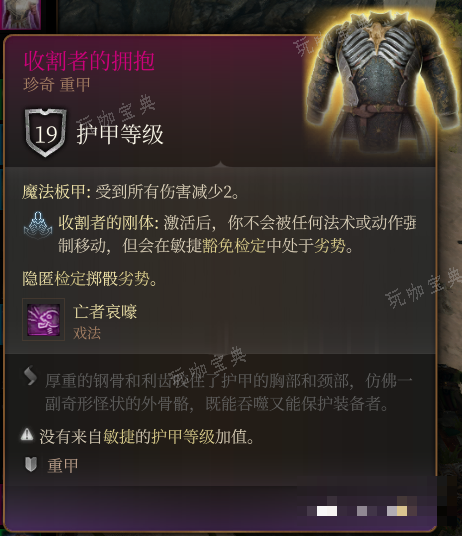Click the 亡者哀嚎 purple cantrip icon
The height and width of the screenshot is (536, 462).
click(43, 320)
